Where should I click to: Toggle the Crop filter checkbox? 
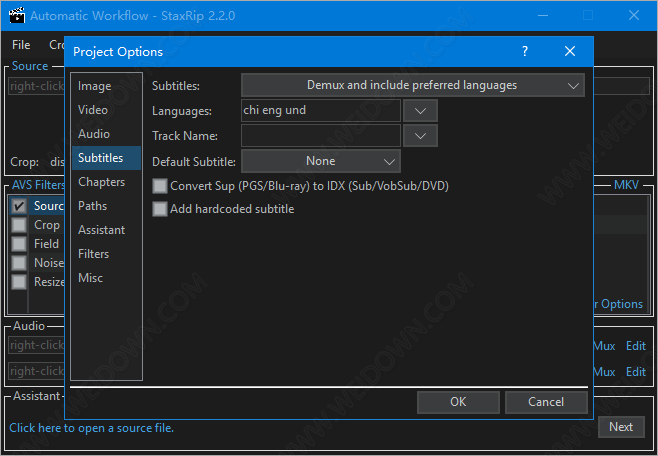[19, 225]
